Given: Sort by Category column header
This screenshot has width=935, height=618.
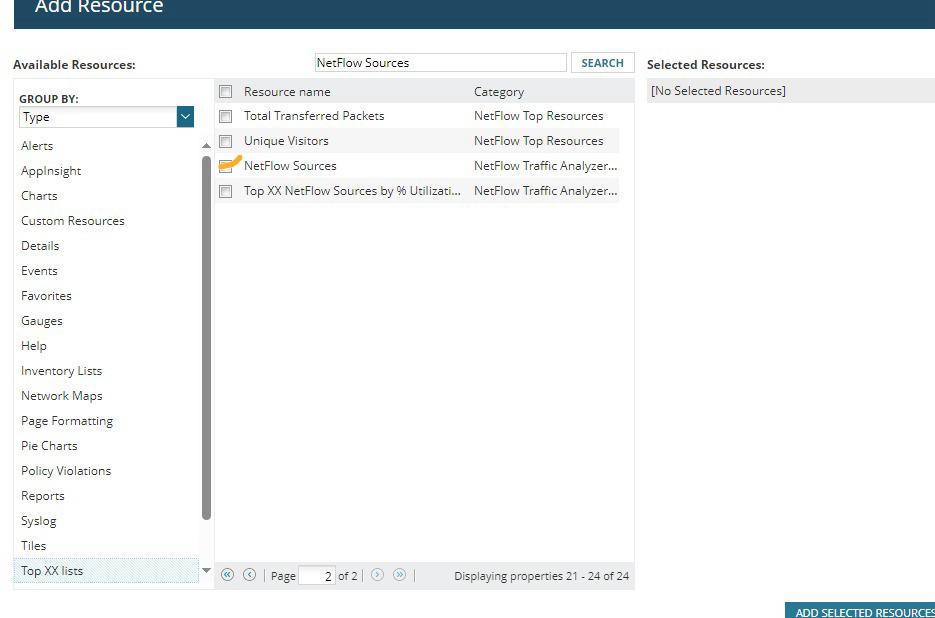Looking at the screenshot, I should pos(499,92).
